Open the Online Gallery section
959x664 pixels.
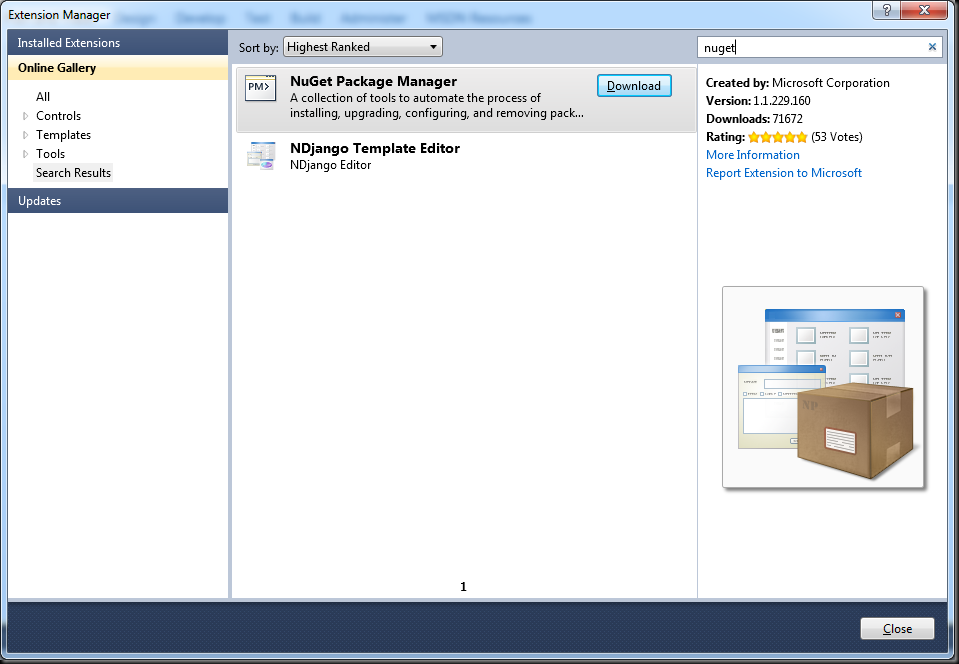(x=118, y=68)
